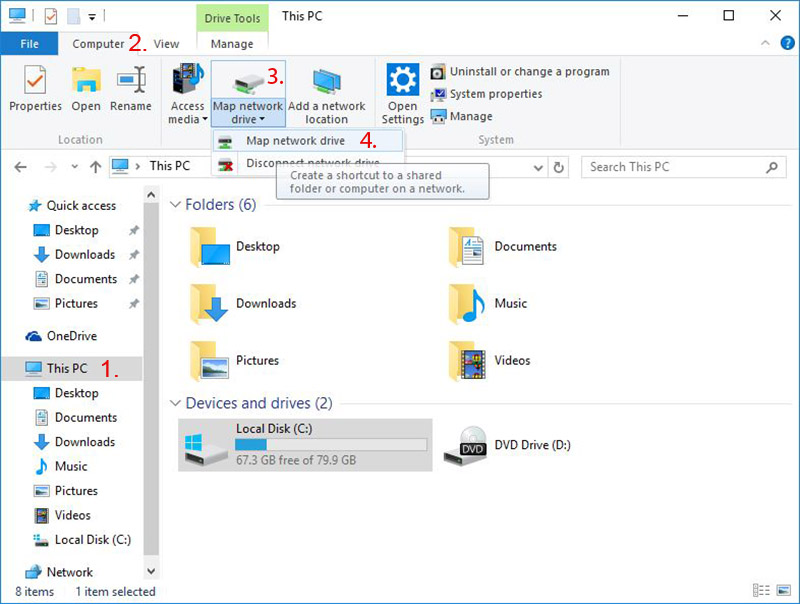800x604 pixels.
Task: Open Customize Quick Access Toolbar dropdown
Action: pyautogui.click(x=92, y=17)
